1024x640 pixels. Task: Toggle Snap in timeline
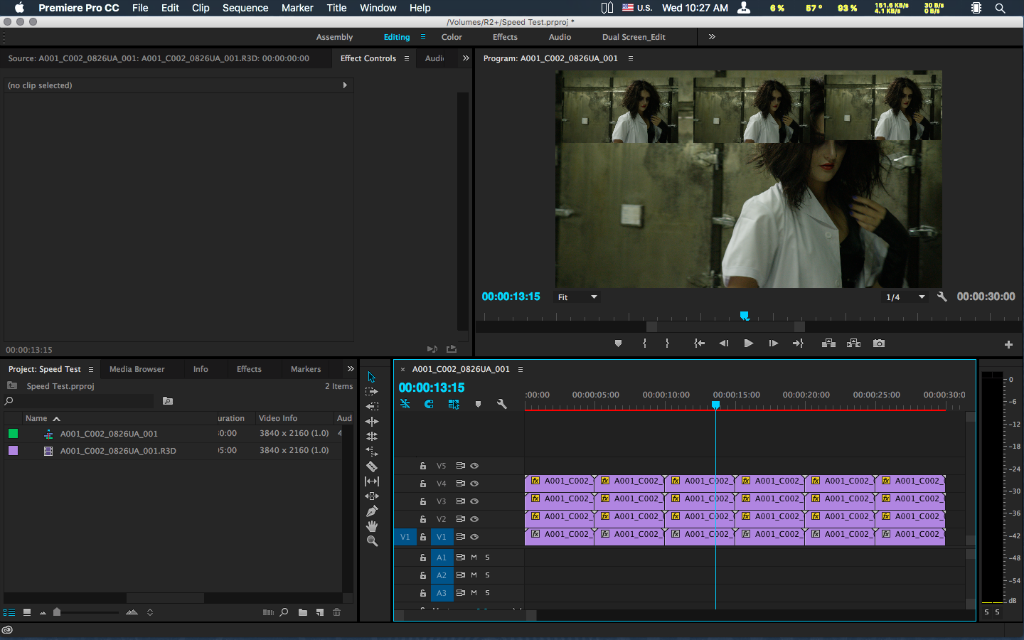tap(429, 404)
